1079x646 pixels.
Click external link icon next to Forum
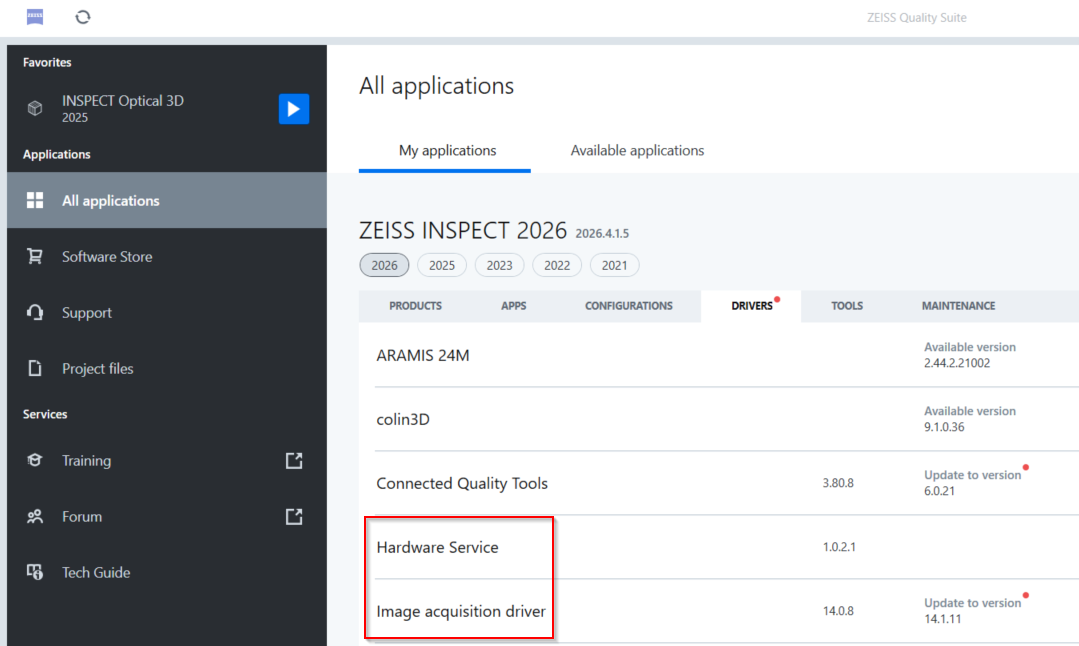click(x=294, y=517)
